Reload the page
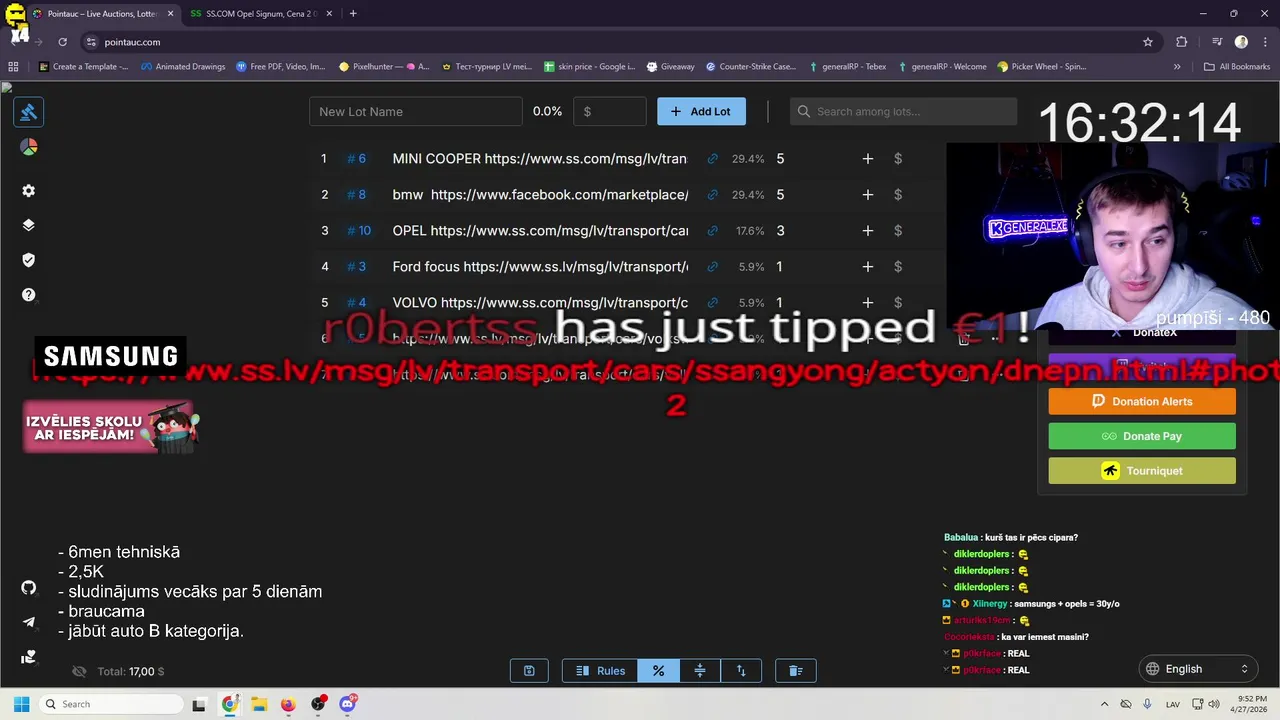 click(x=62, y=42)
